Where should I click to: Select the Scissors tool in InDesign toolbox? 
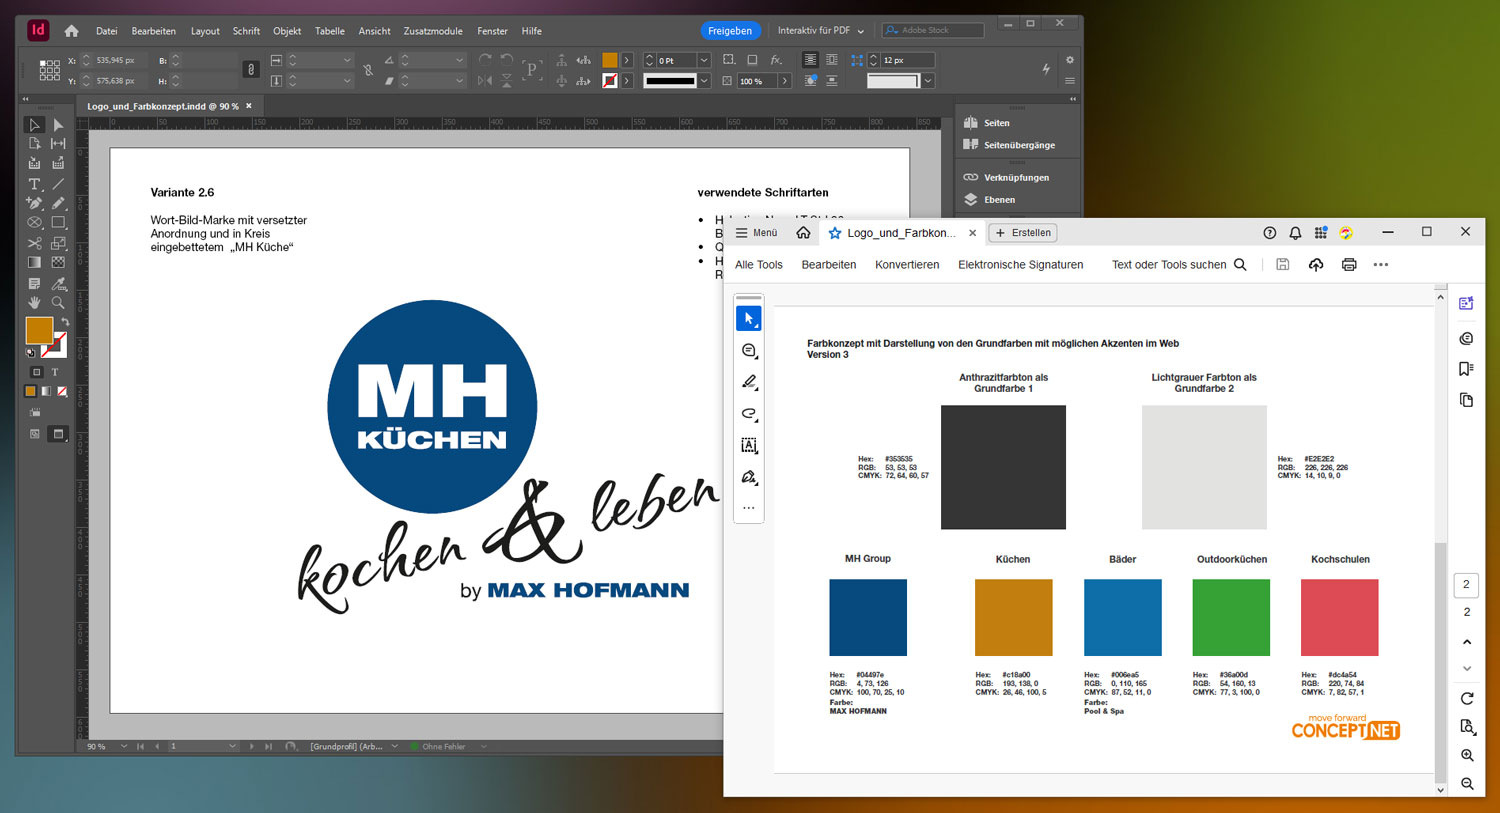coord(34,243)
